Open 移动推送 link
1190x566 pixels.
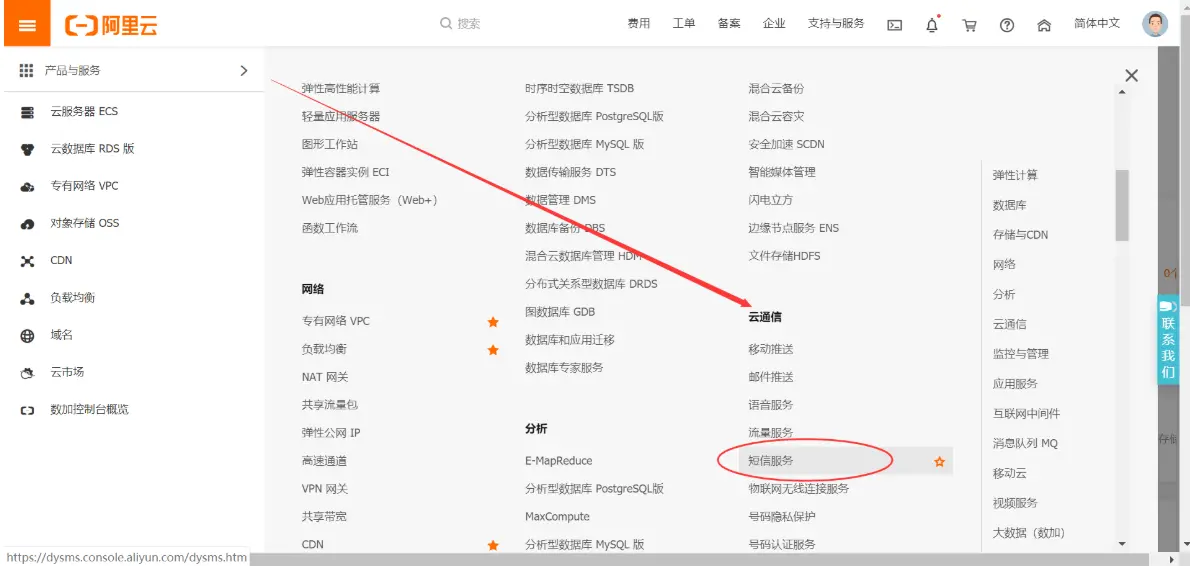point(770,349)
